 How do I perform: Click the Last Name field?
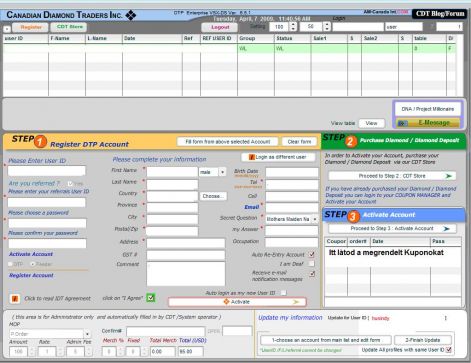tap(172, 184)
